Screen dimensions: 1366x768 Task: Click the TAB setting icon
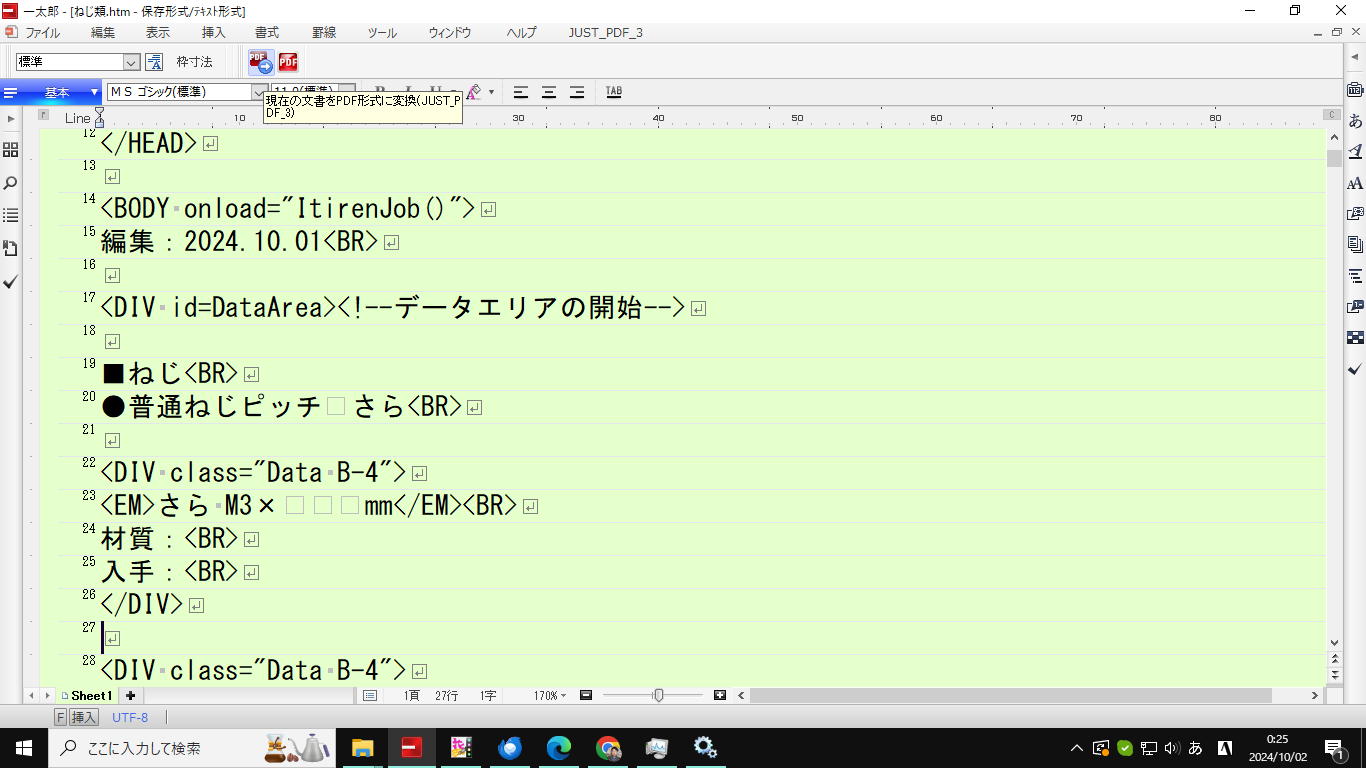pyautogui.click(x=614, y=92)
